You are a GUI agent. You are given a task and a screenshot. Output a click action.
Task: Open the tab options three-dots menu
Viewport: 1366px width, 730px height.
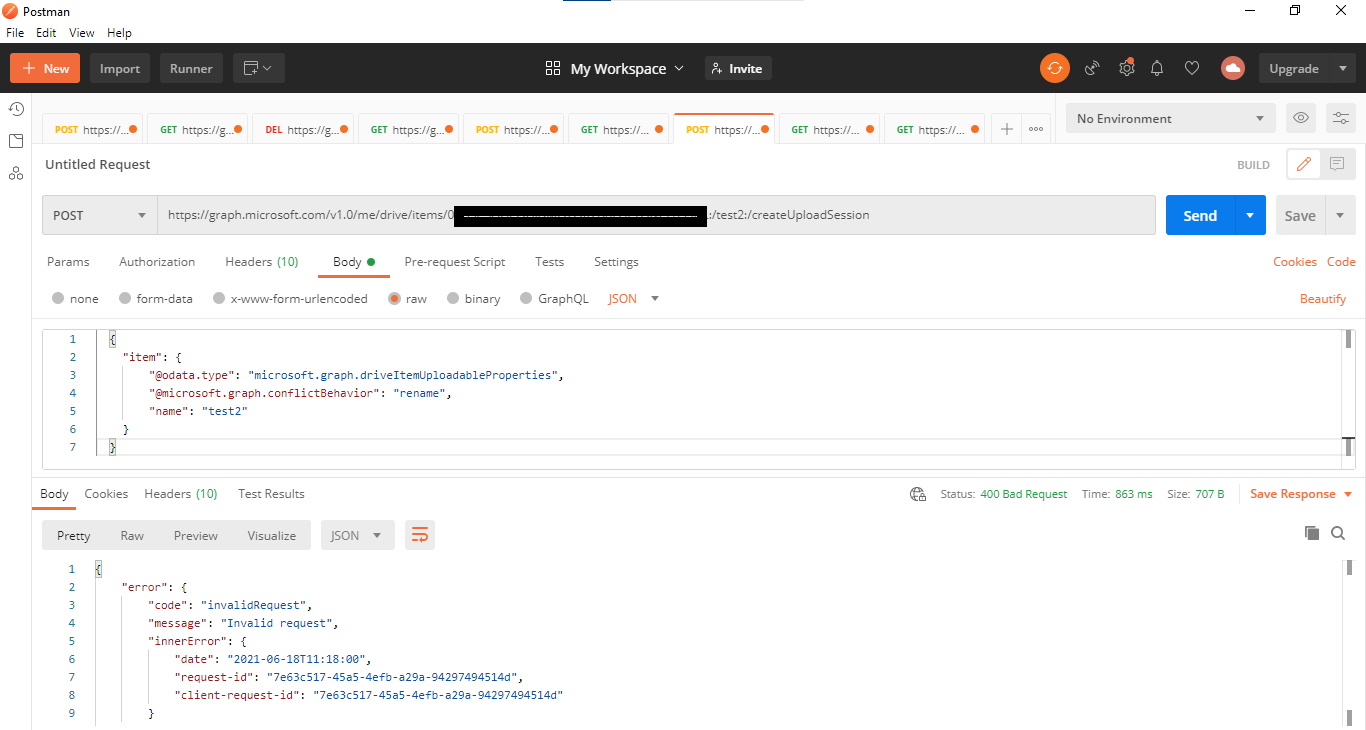coord(1036,129)
